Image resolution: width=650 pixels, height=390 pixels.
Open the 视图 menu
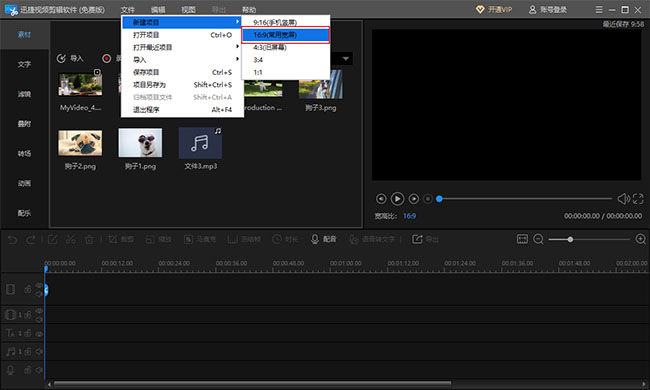(188, 10)
